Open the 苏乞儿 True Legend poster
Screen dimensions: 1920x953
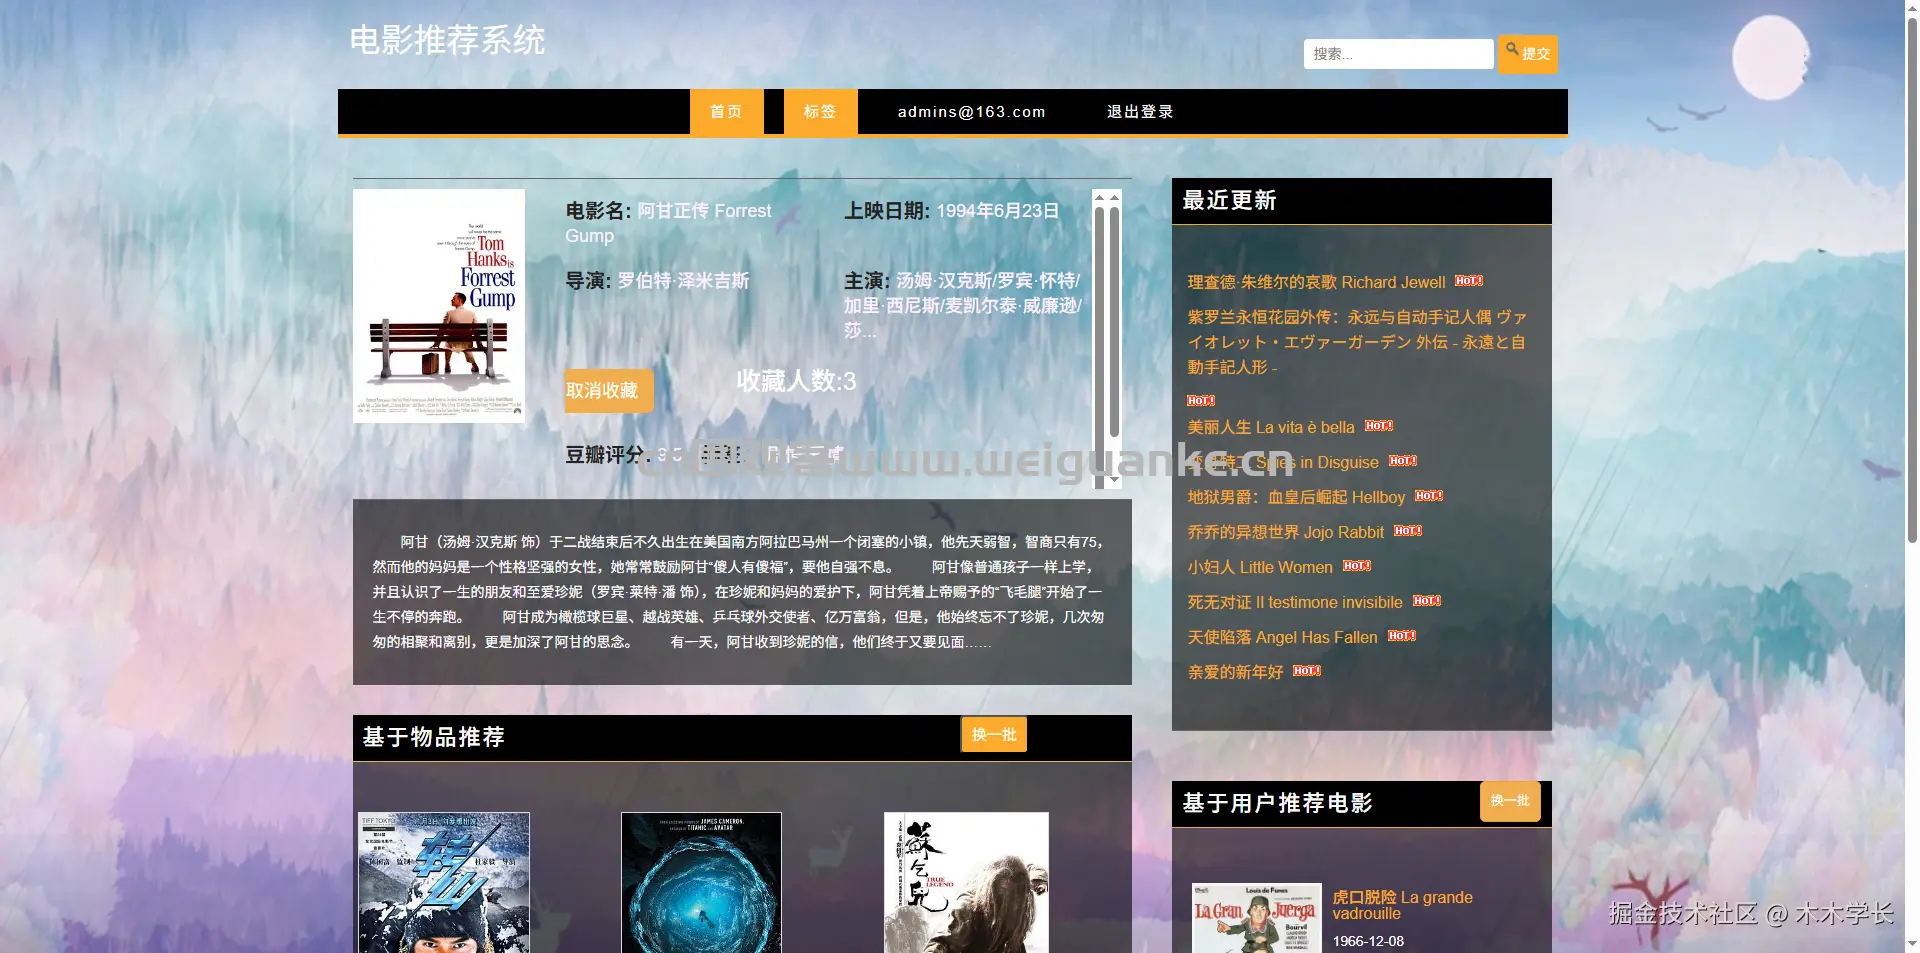[x=966, y=883]
